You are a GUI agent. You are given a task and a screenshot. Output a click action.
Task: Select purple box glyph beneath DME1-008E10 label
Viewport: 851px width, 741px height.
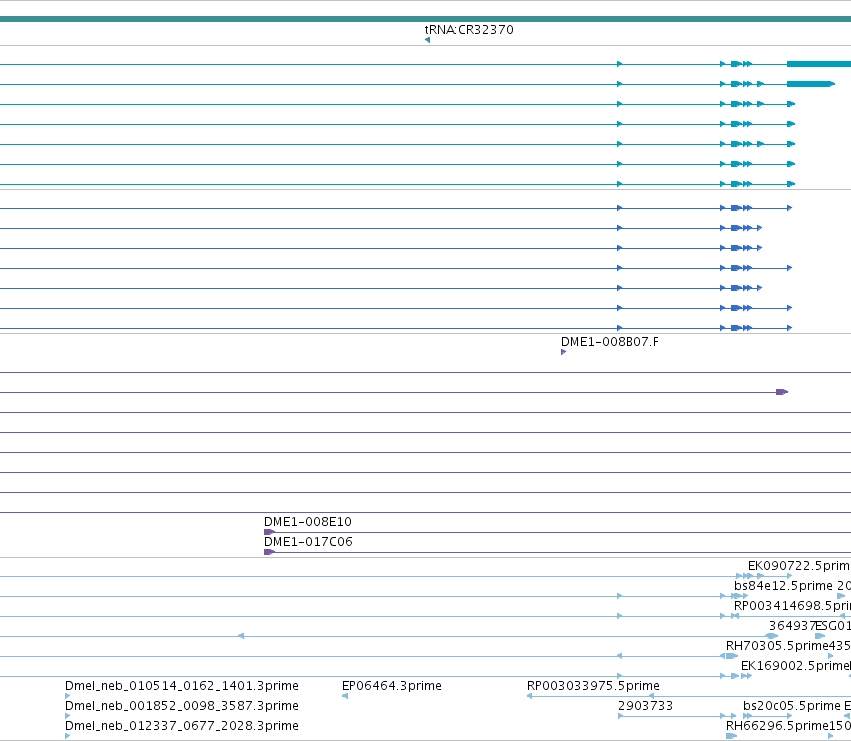(x=269, y=532)
